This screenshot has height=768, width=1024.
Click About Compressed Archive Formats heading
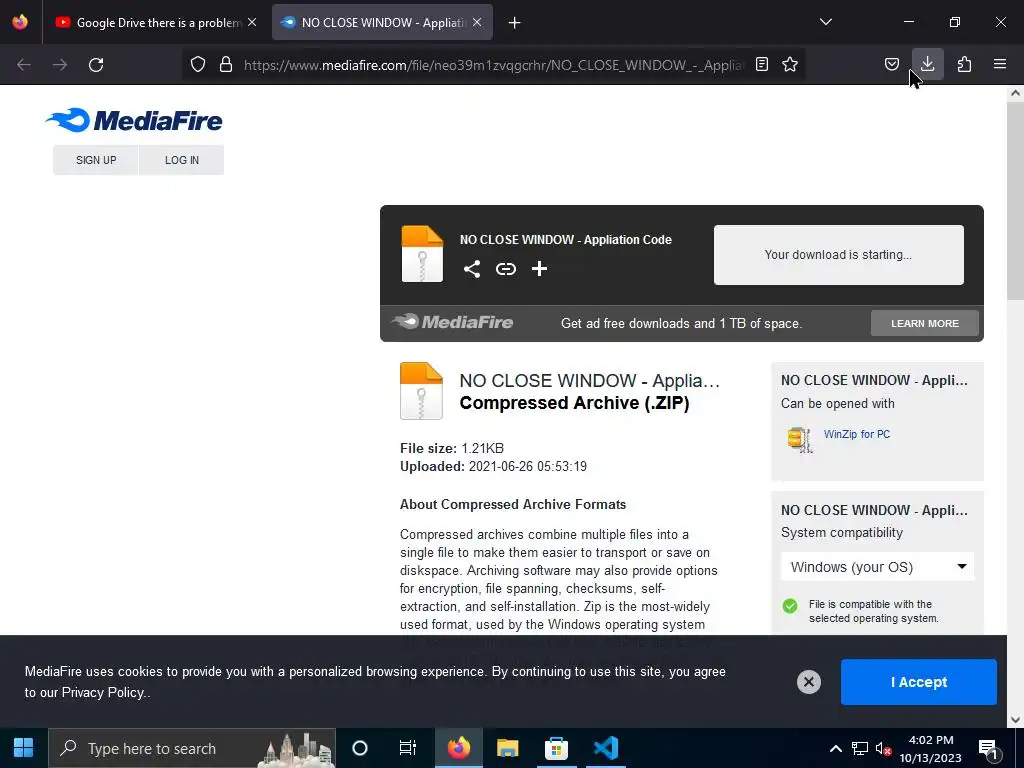click(x=513, y=504)
